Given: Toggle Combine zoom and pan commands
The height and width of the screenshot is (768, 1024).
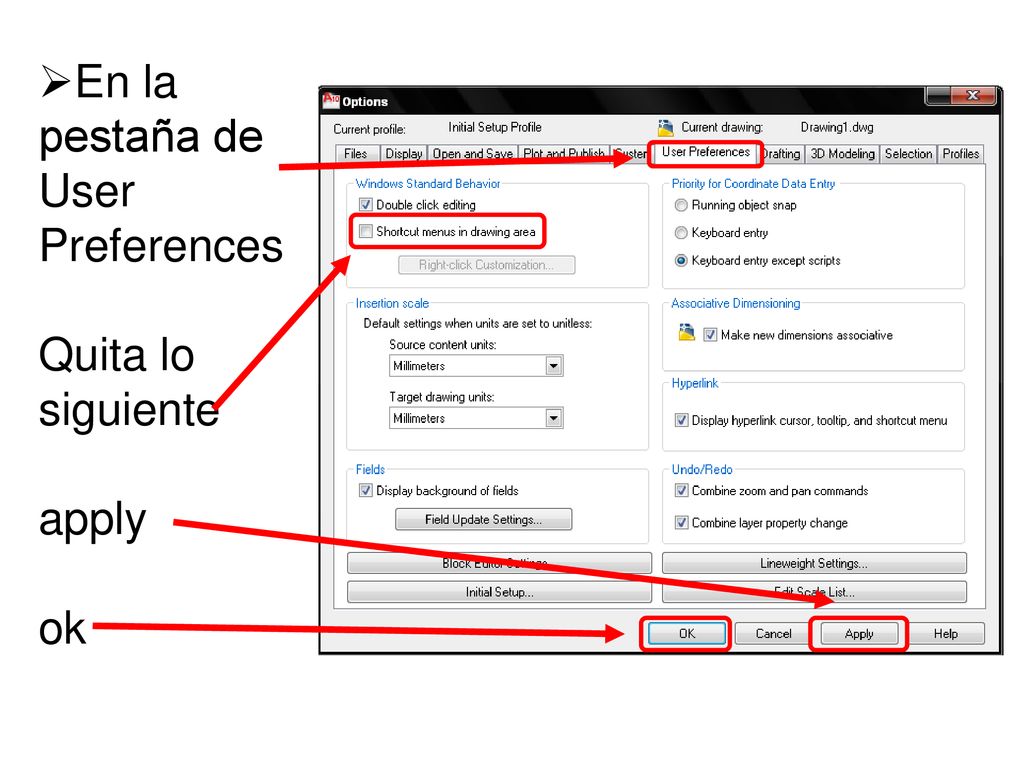Looking at the screenshot, I should (681, 490).
